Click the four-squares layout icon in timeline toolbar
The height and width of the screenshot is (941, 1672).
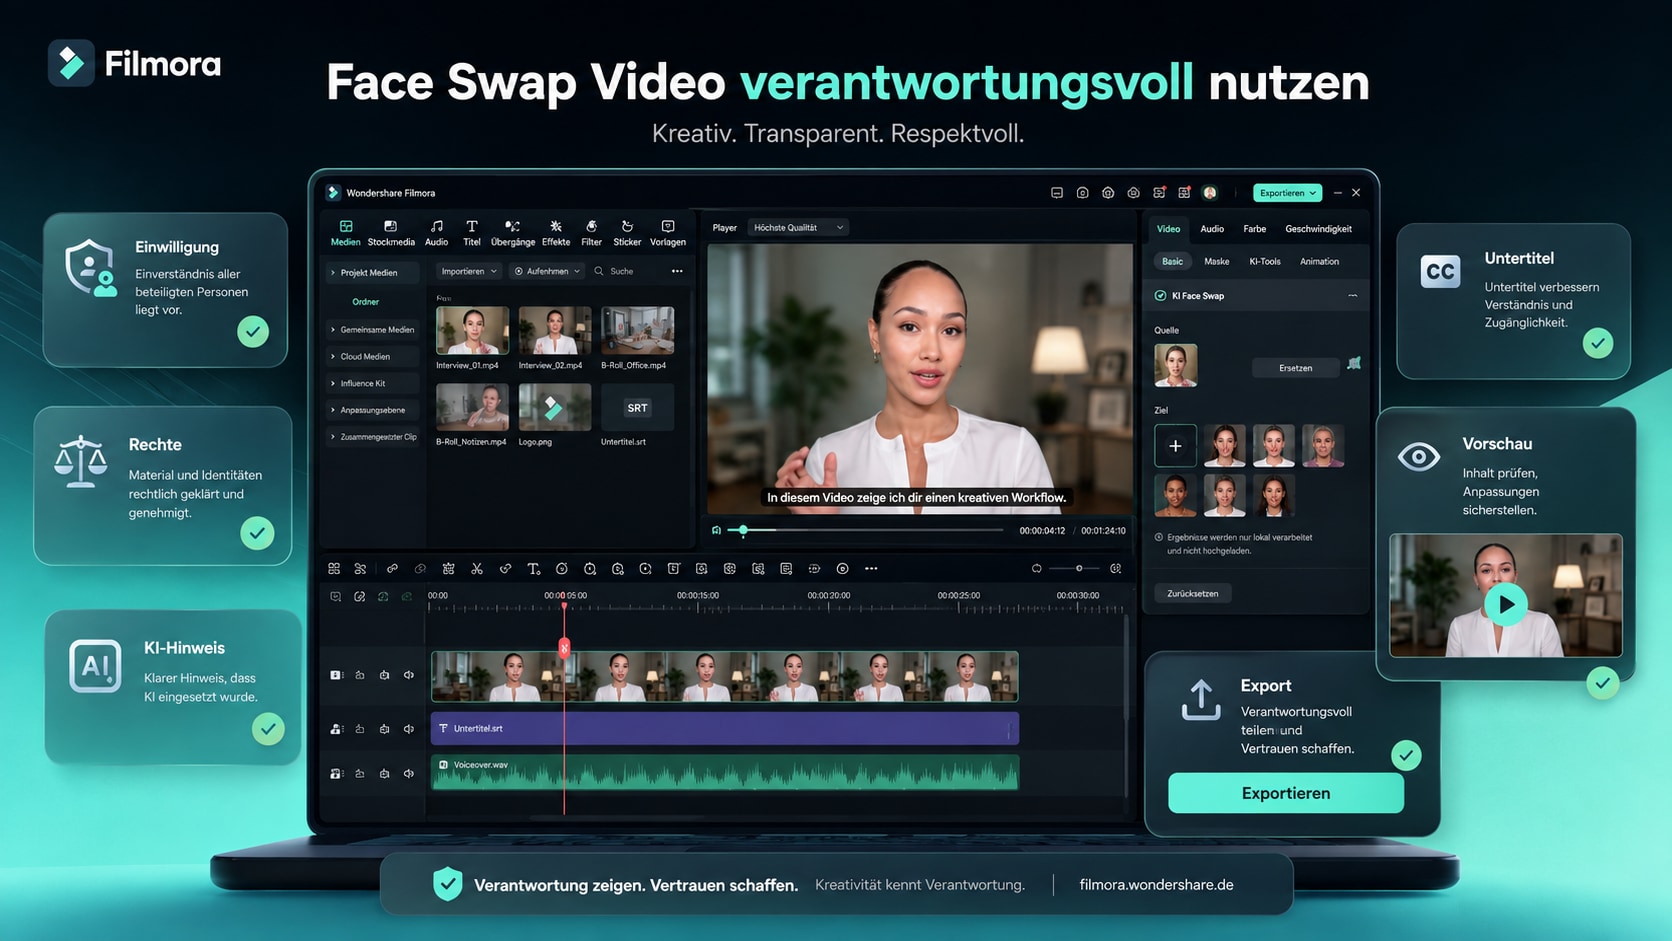pos(334,569)
